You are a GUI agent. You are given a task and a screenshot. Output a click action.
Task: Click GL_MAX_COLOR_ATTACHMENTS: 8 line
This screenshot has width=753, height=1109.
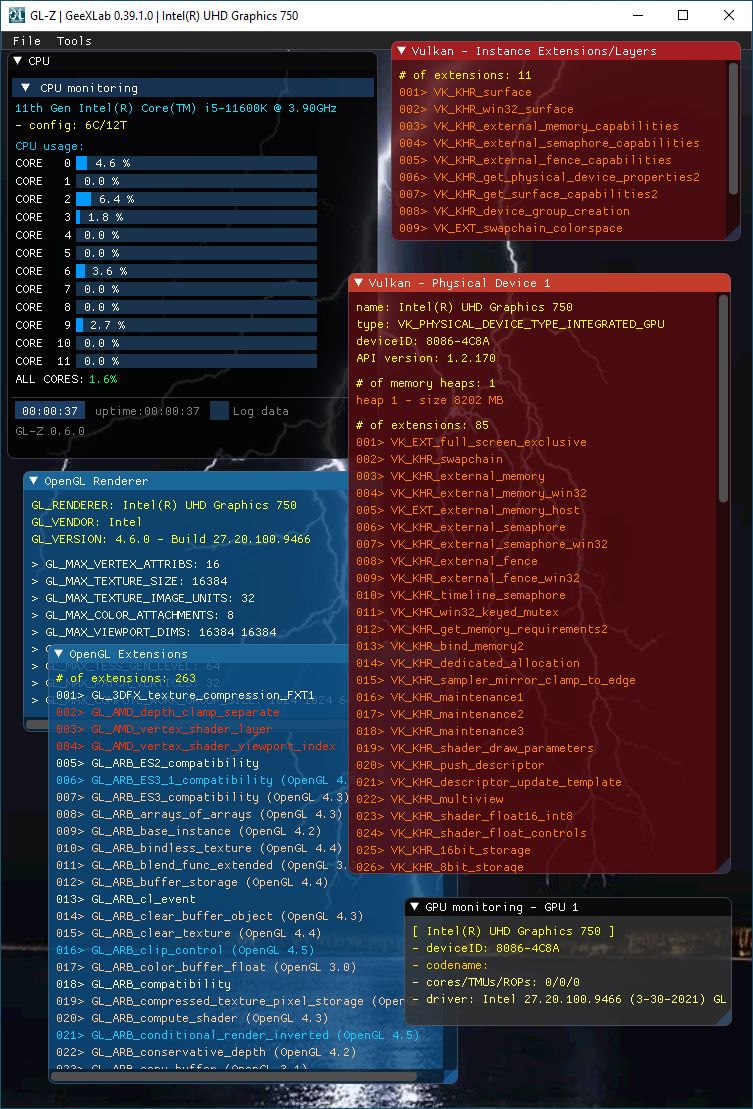[132, 615]
